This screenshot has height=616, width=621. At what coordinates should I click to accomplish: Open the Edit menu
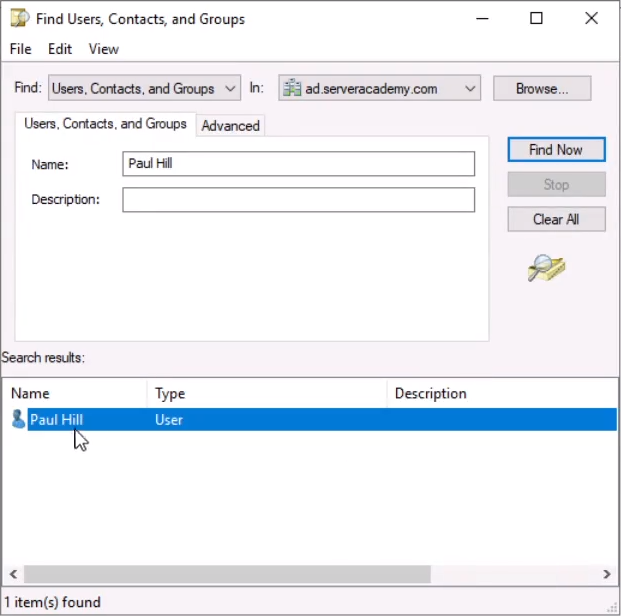coord(60,49)
